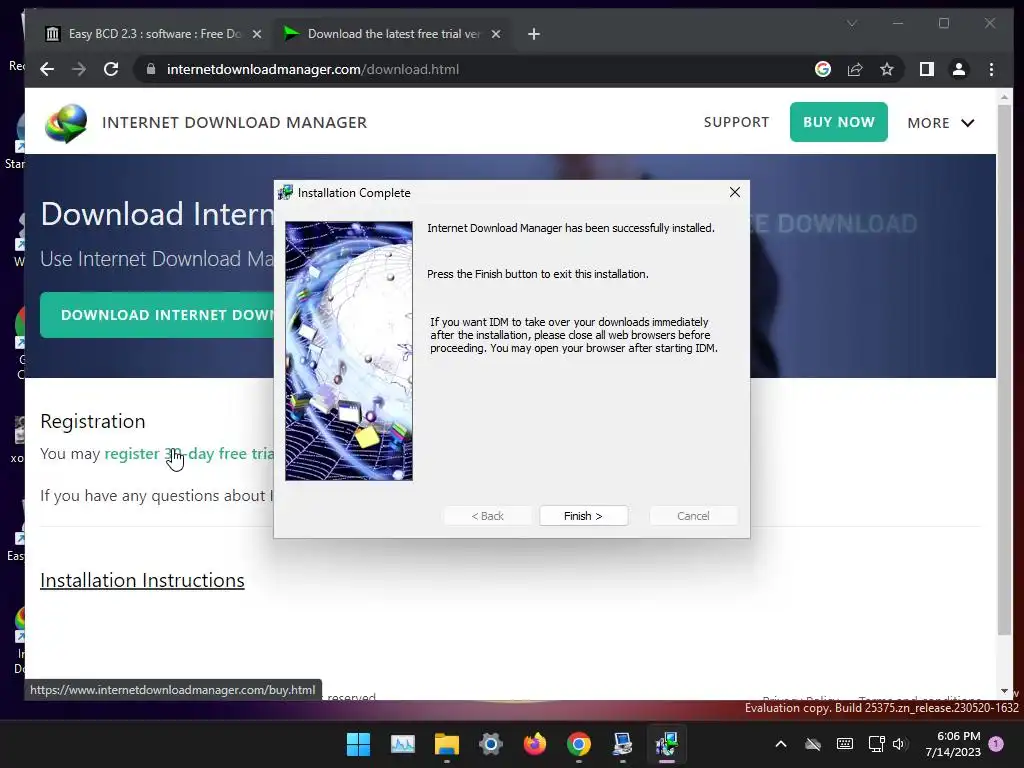Go forward in browser history
1024x768 pixels.
coord(79,69)
